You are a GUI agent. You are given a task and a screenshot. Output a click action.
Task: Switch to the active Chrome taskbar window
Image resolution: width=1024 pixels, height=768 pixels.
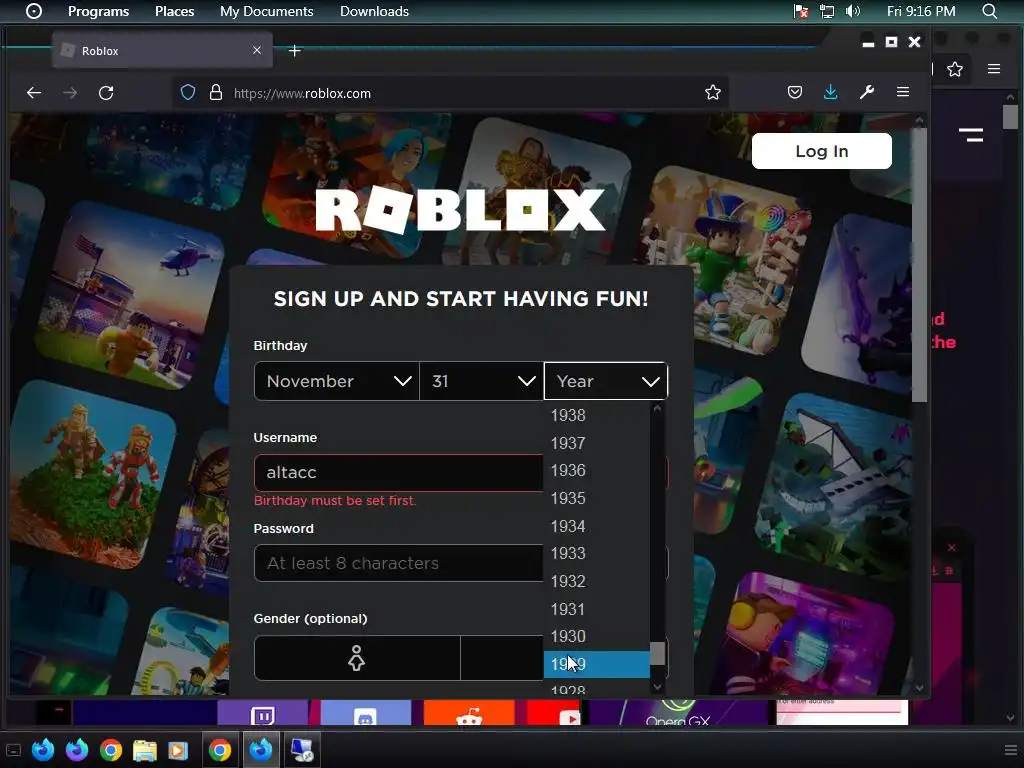pos(220,750)
